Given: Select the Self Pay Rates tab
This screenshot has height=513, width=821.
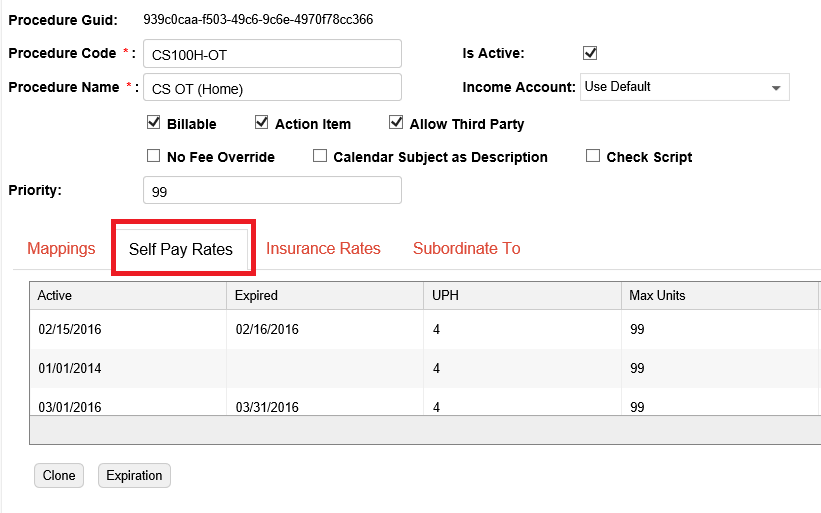Looking at the screenshot, I should [x=181, y=249].
